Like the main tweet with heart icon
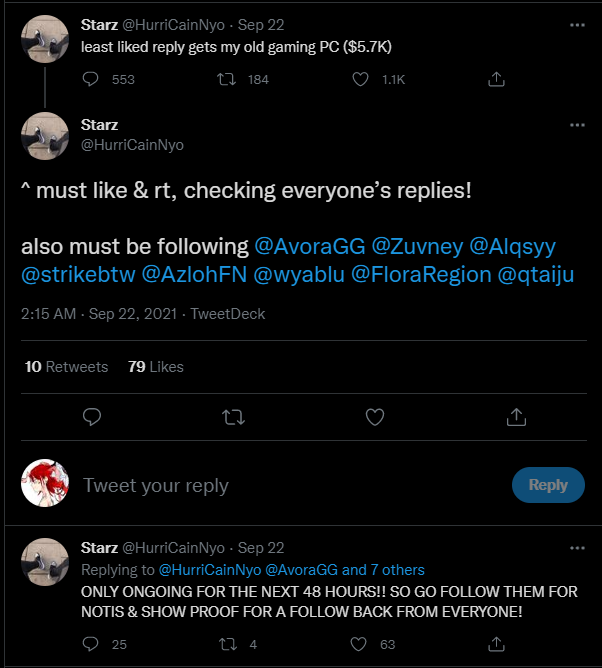This screenshot has height=668, width=602. pyautogui.click(x=375, y=415)
